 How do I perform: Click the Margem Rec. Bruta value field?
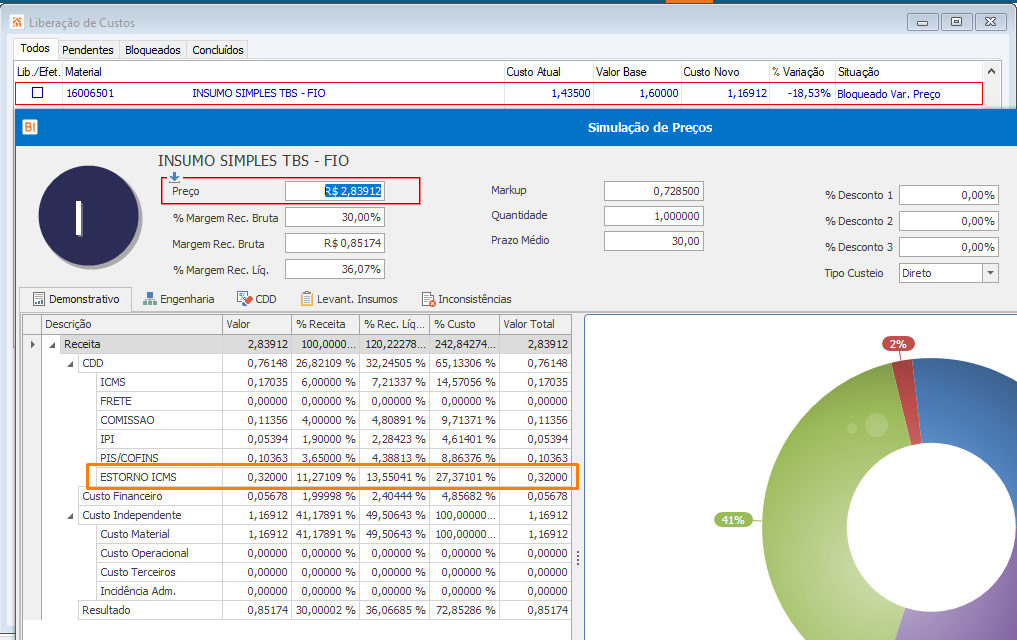pyautogui.click(x=335, y=243)
